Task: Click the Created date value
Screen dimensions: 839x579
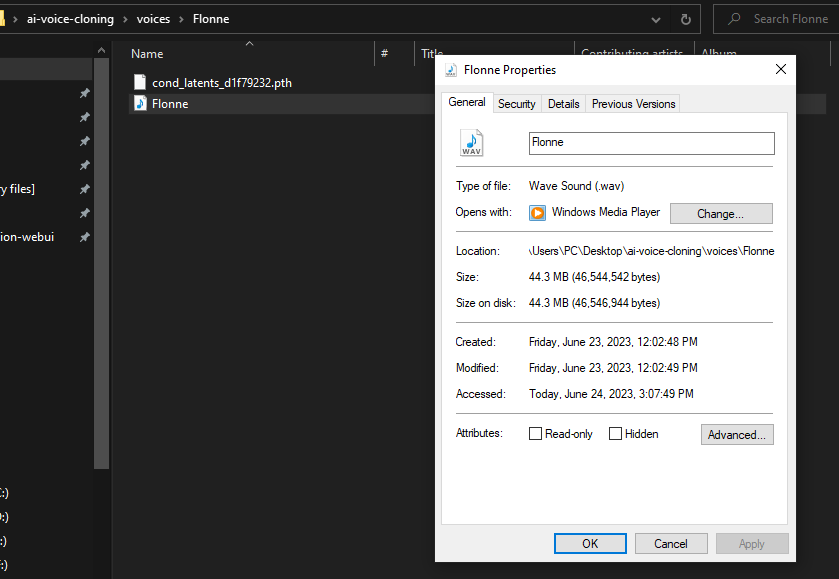Action: pyautogui.click(x=613, y=342)
